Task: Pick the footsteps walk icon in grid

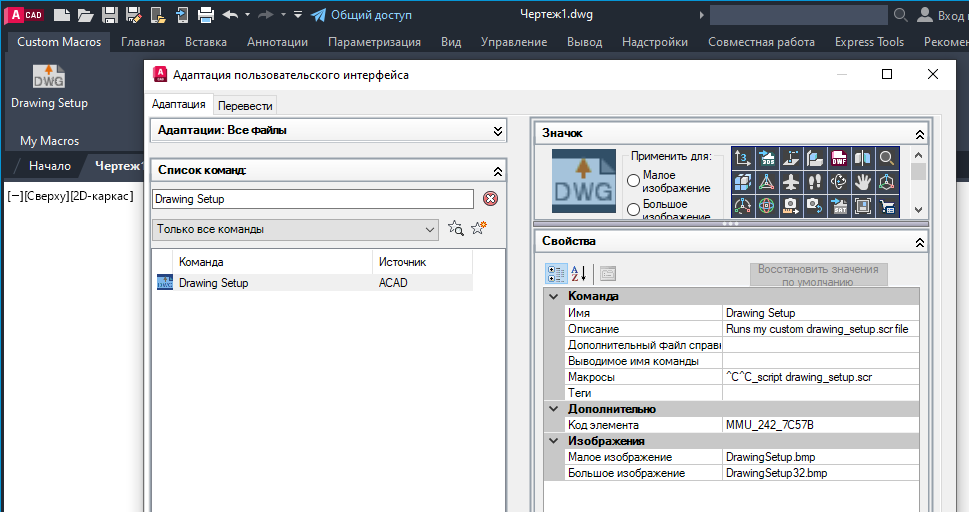Action: click(815, 182)
